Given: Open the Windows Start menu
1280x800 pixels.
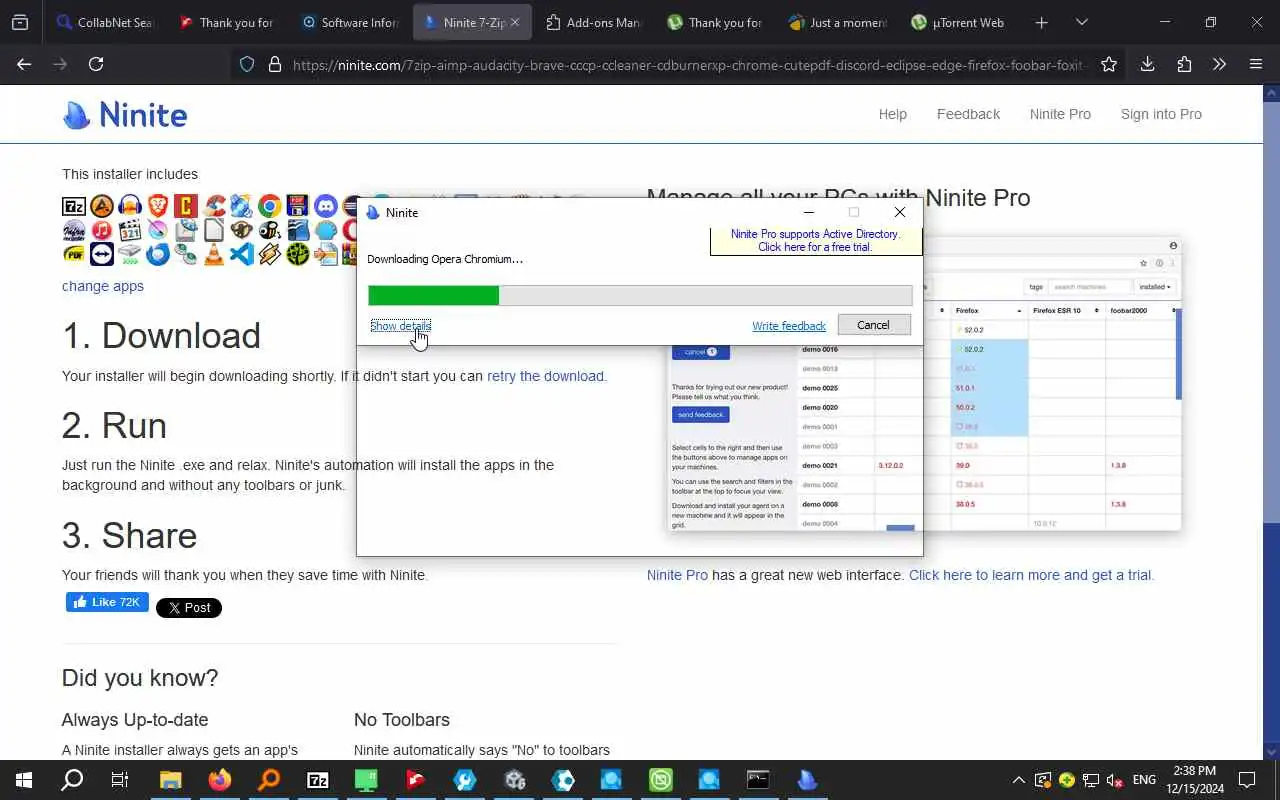Looking at the screenshot, I should 24,780.
